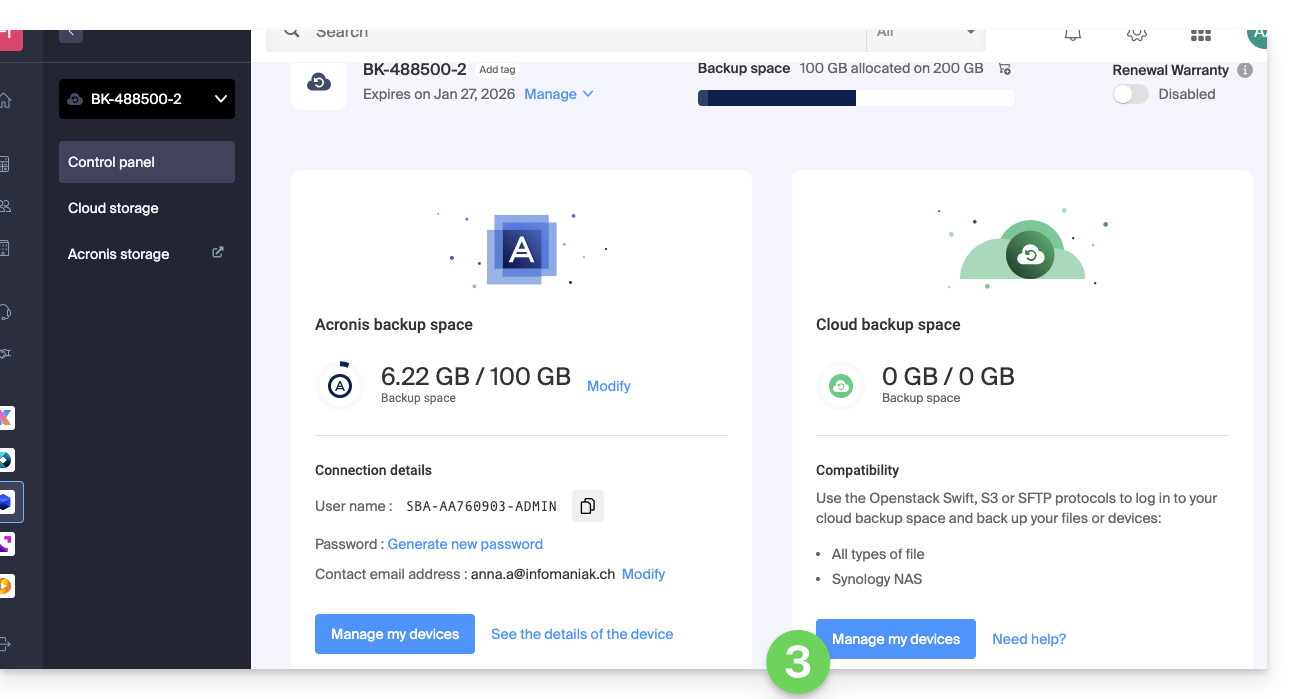Click the Acronis gauge icon beside 6.22 GB
1297x699 pixels.
pos(340,385)
